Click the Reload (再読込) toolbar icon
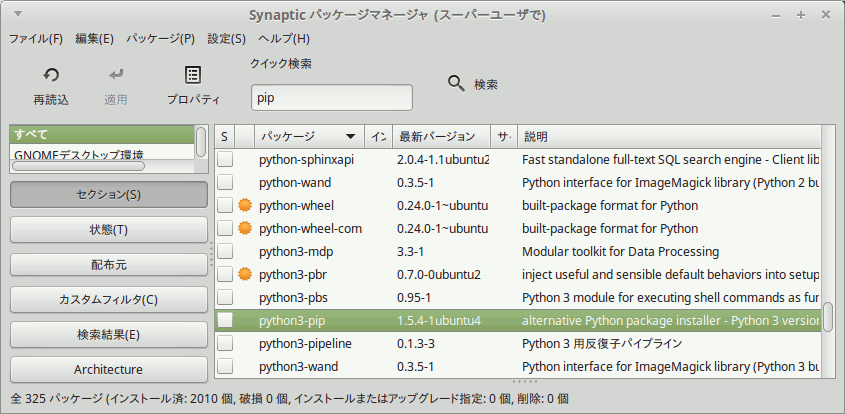The image size is (845, 414). 51,75
